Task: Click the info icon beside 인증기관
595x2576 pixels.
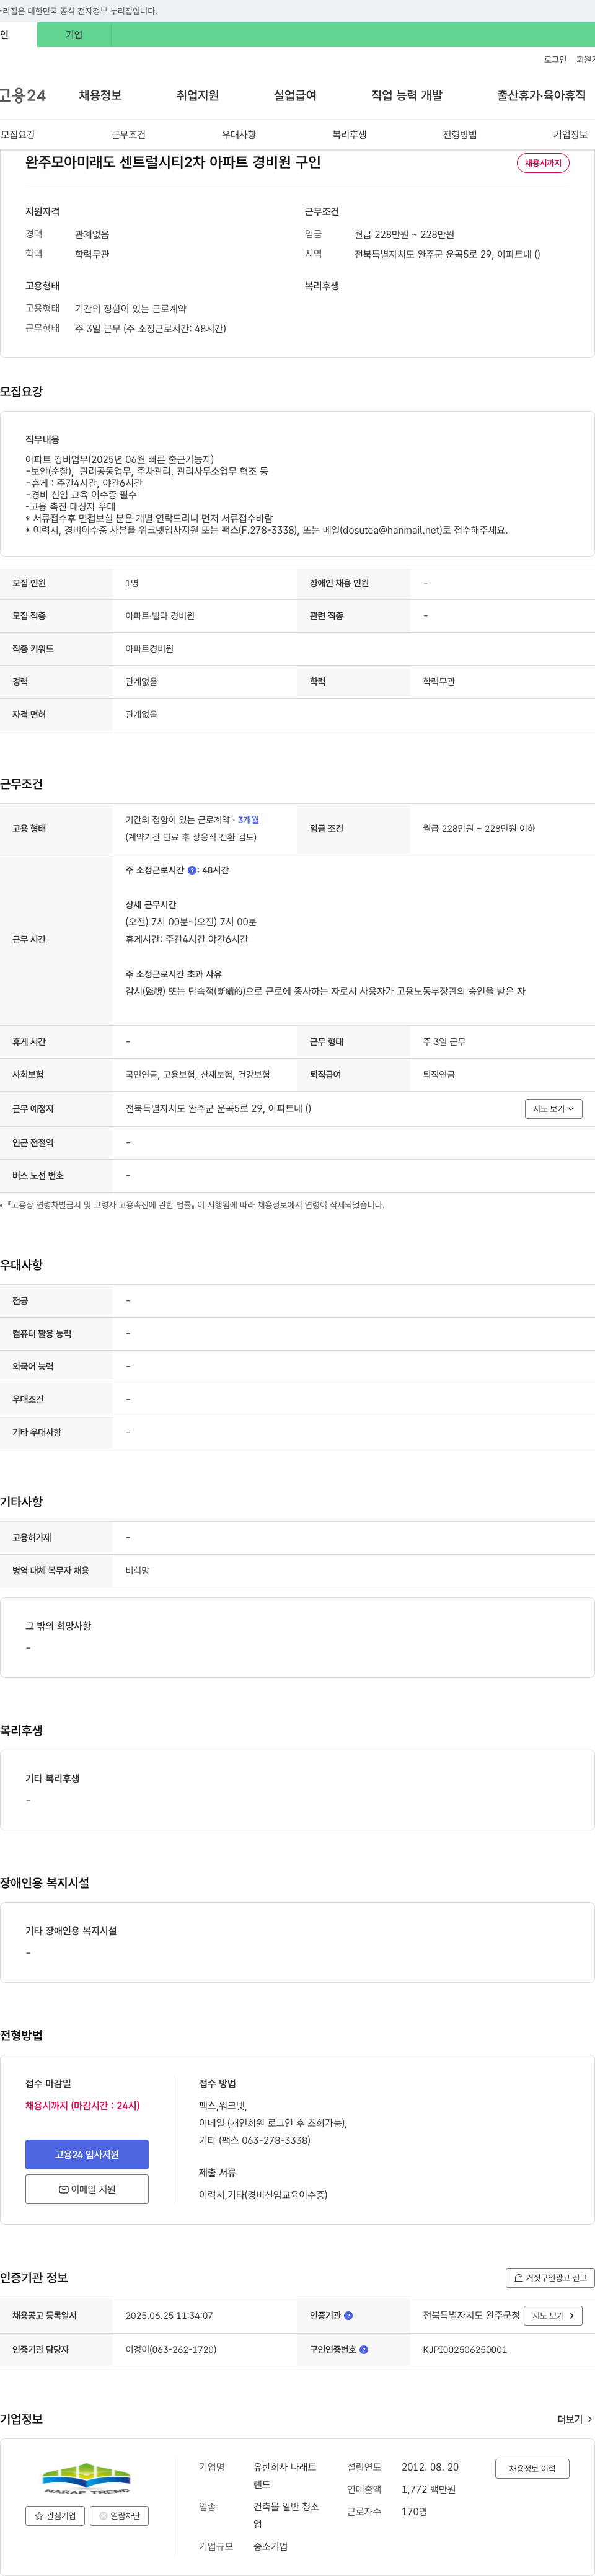Action: 348,2315
